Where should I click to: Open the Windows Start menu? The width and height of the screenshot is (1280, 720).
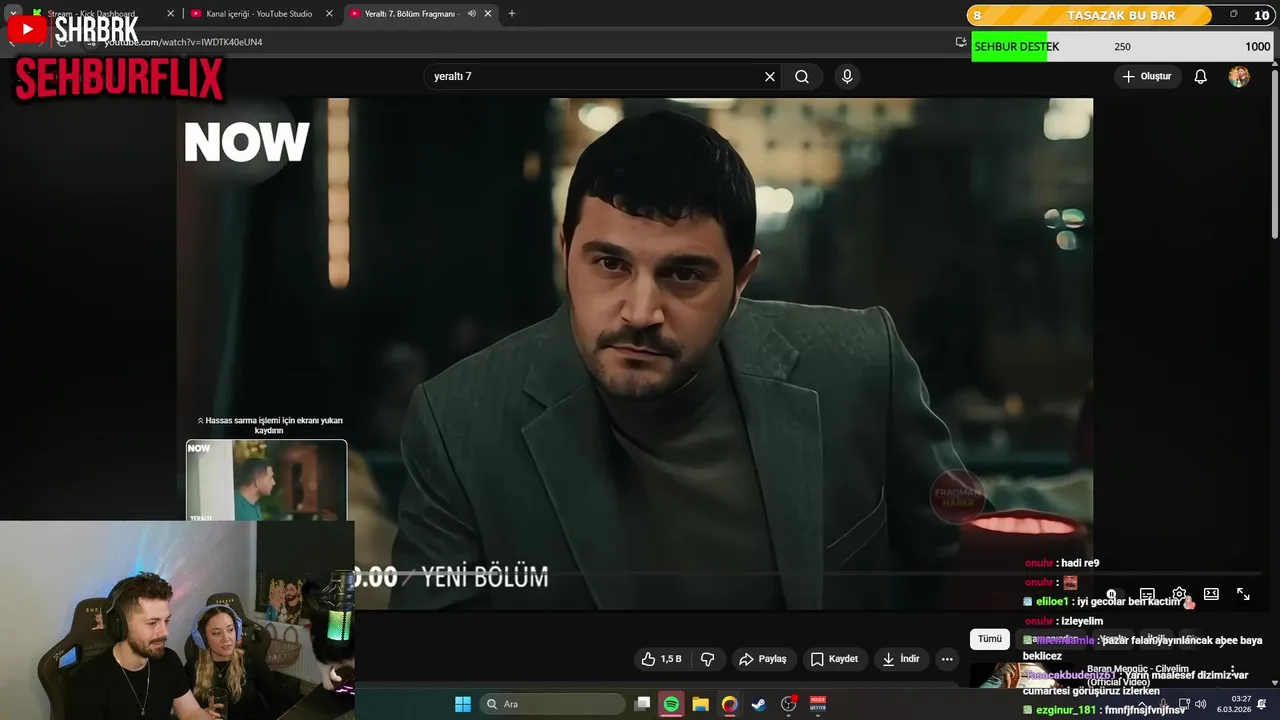point(463,704)
